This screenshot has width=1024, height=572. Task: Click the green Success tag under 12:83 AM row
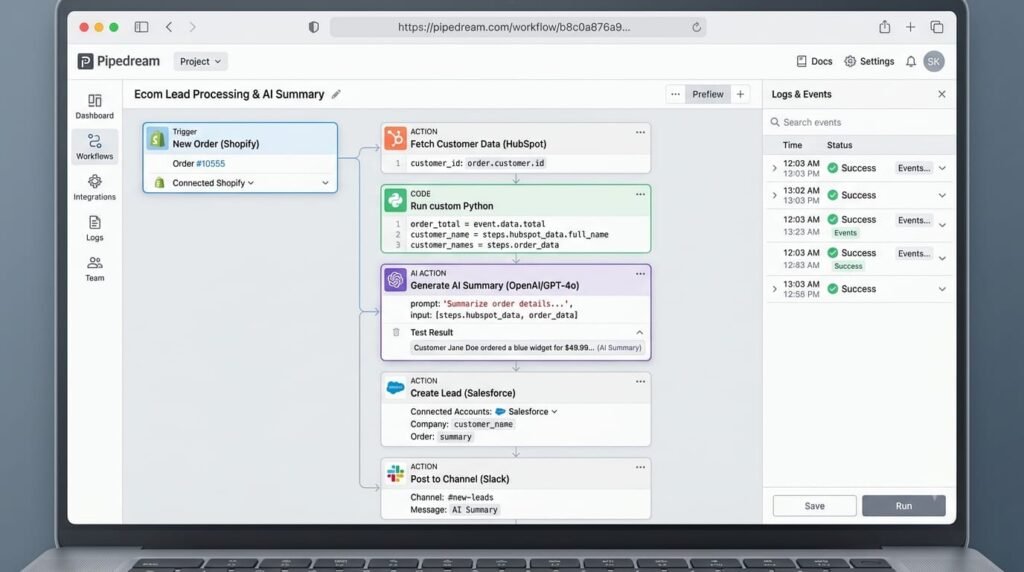tap(848, 266)
